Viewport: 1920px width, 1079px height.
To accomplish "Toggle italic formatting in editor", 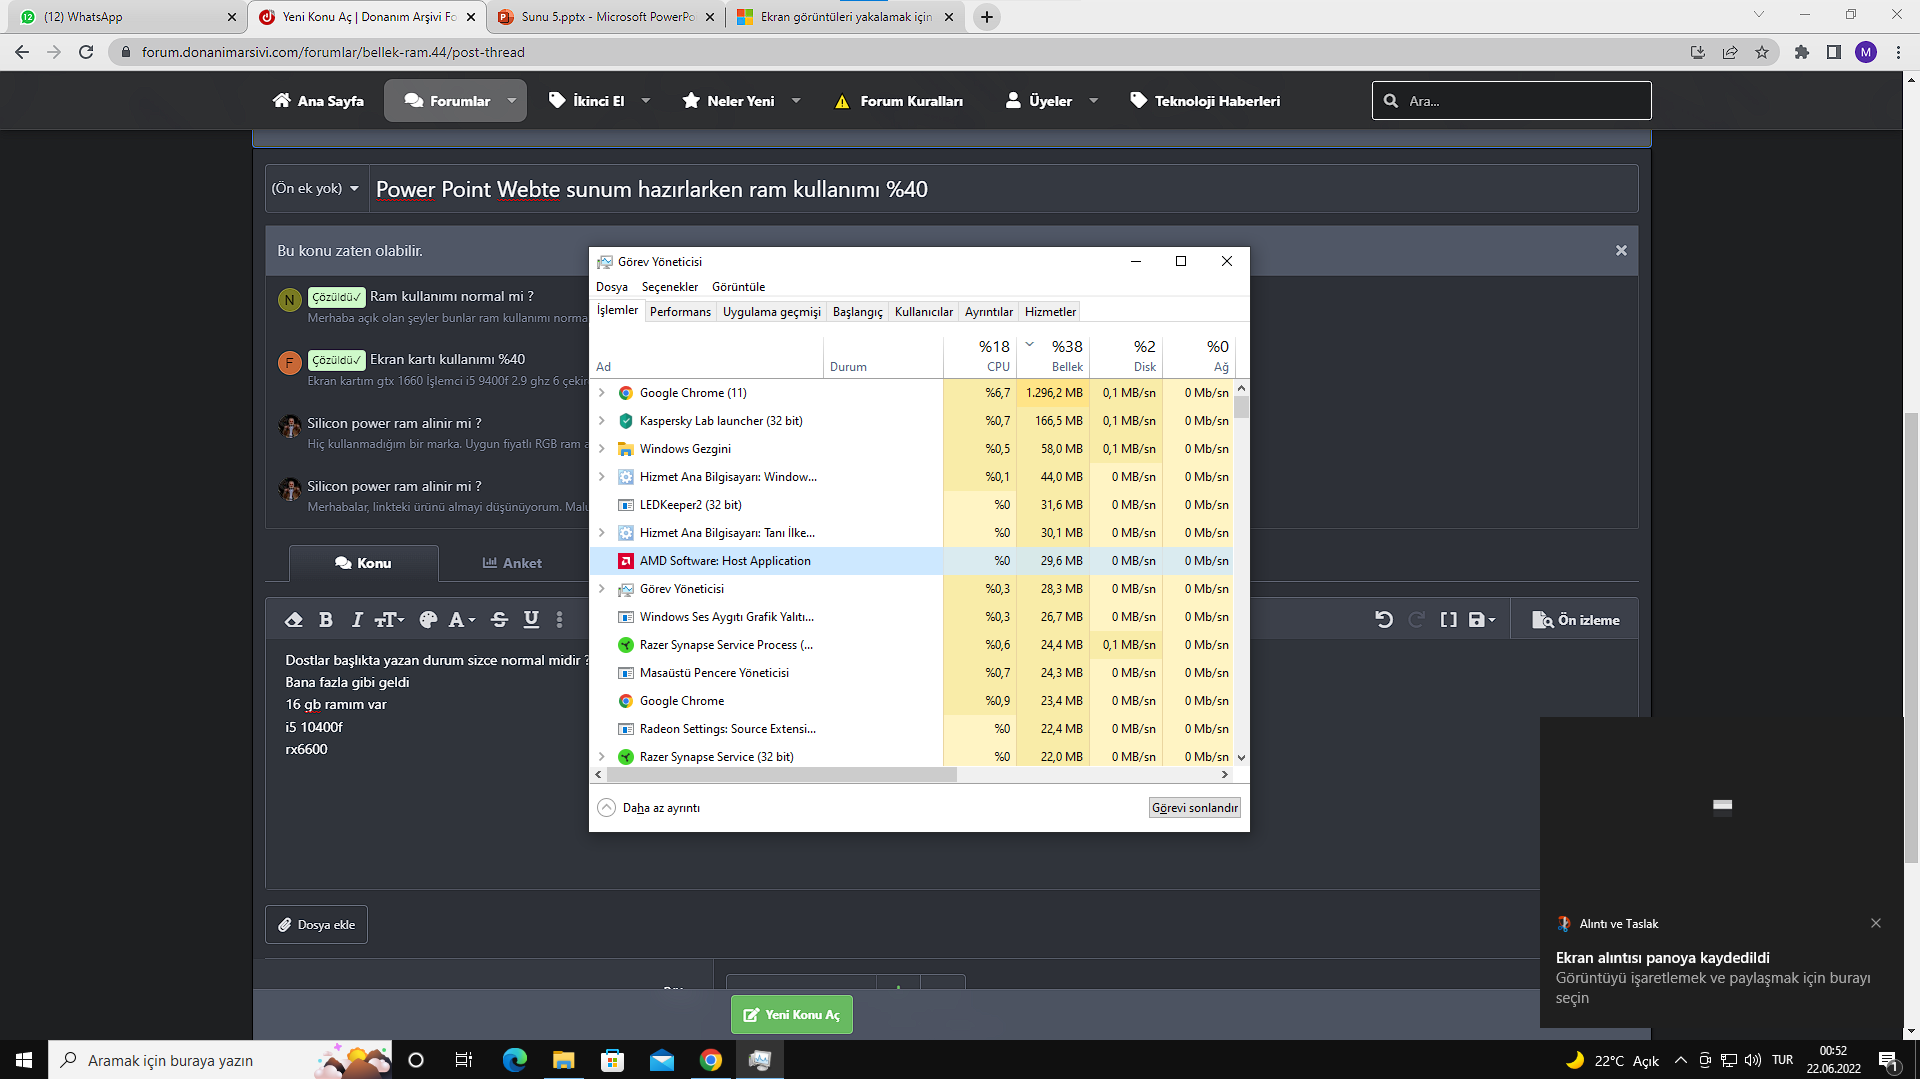I will tap(357, 620).
